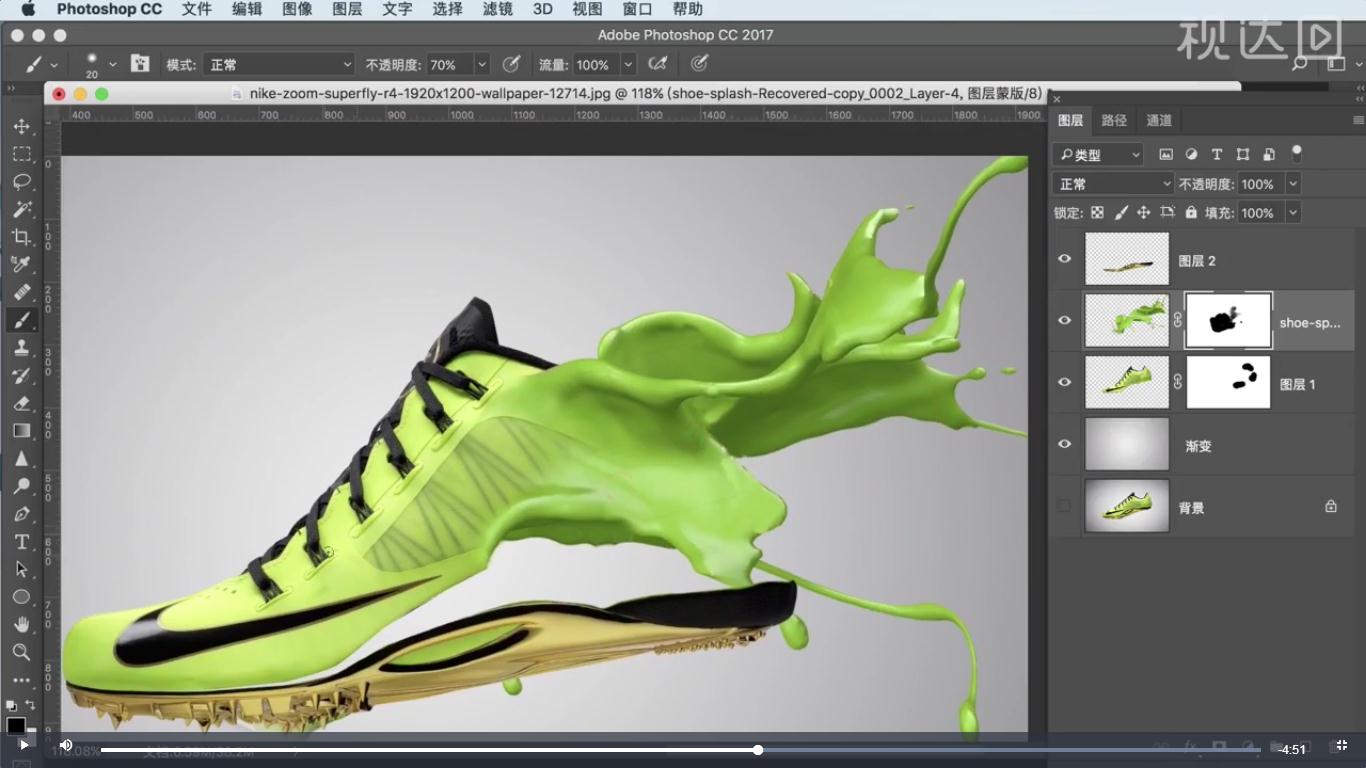
Task: Select the Healing Brush tool
Action: pos(21,292)
